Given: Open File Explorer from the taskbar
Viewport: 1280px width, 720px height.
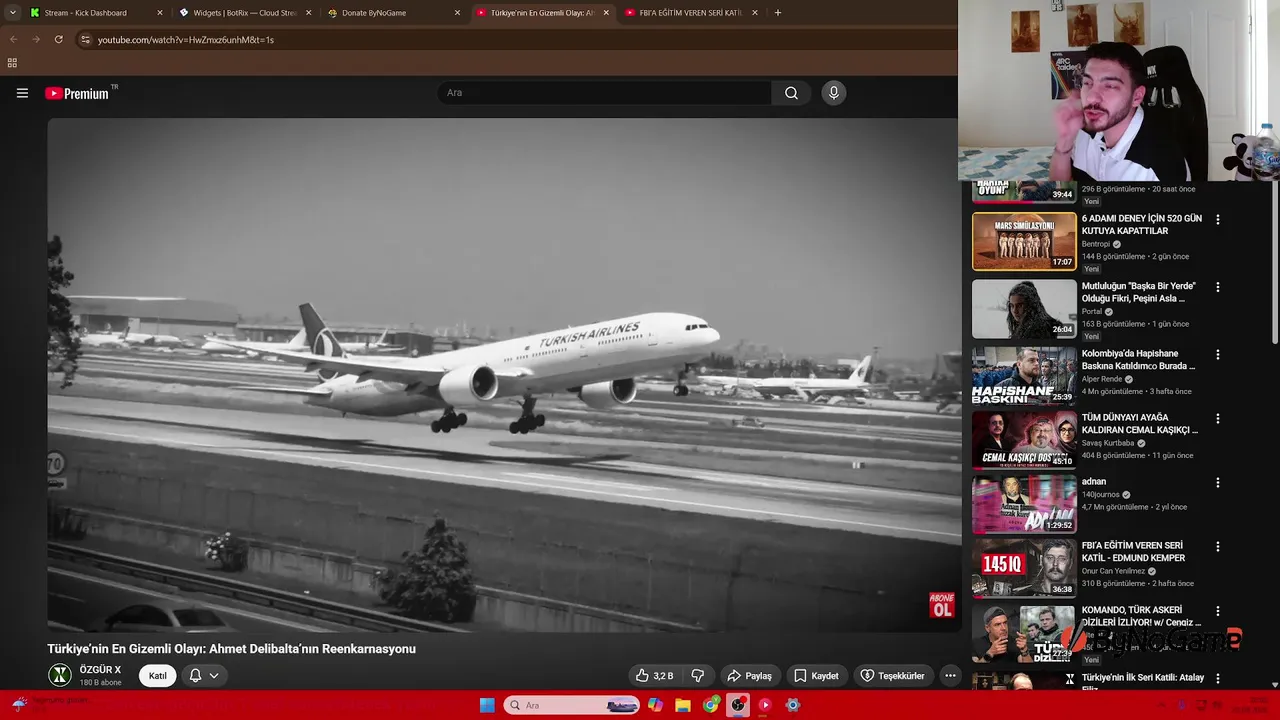Looking at the screenshot, I should coord(683,705).
